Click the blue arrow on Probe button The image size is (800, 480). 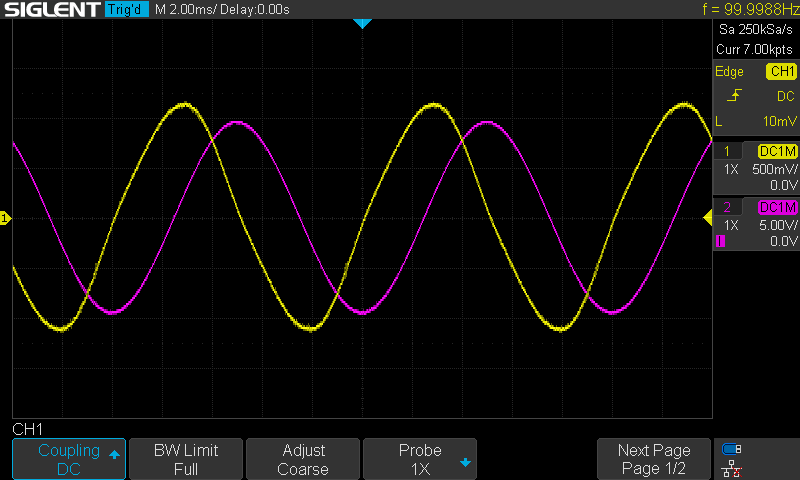[x=465, y=463]
